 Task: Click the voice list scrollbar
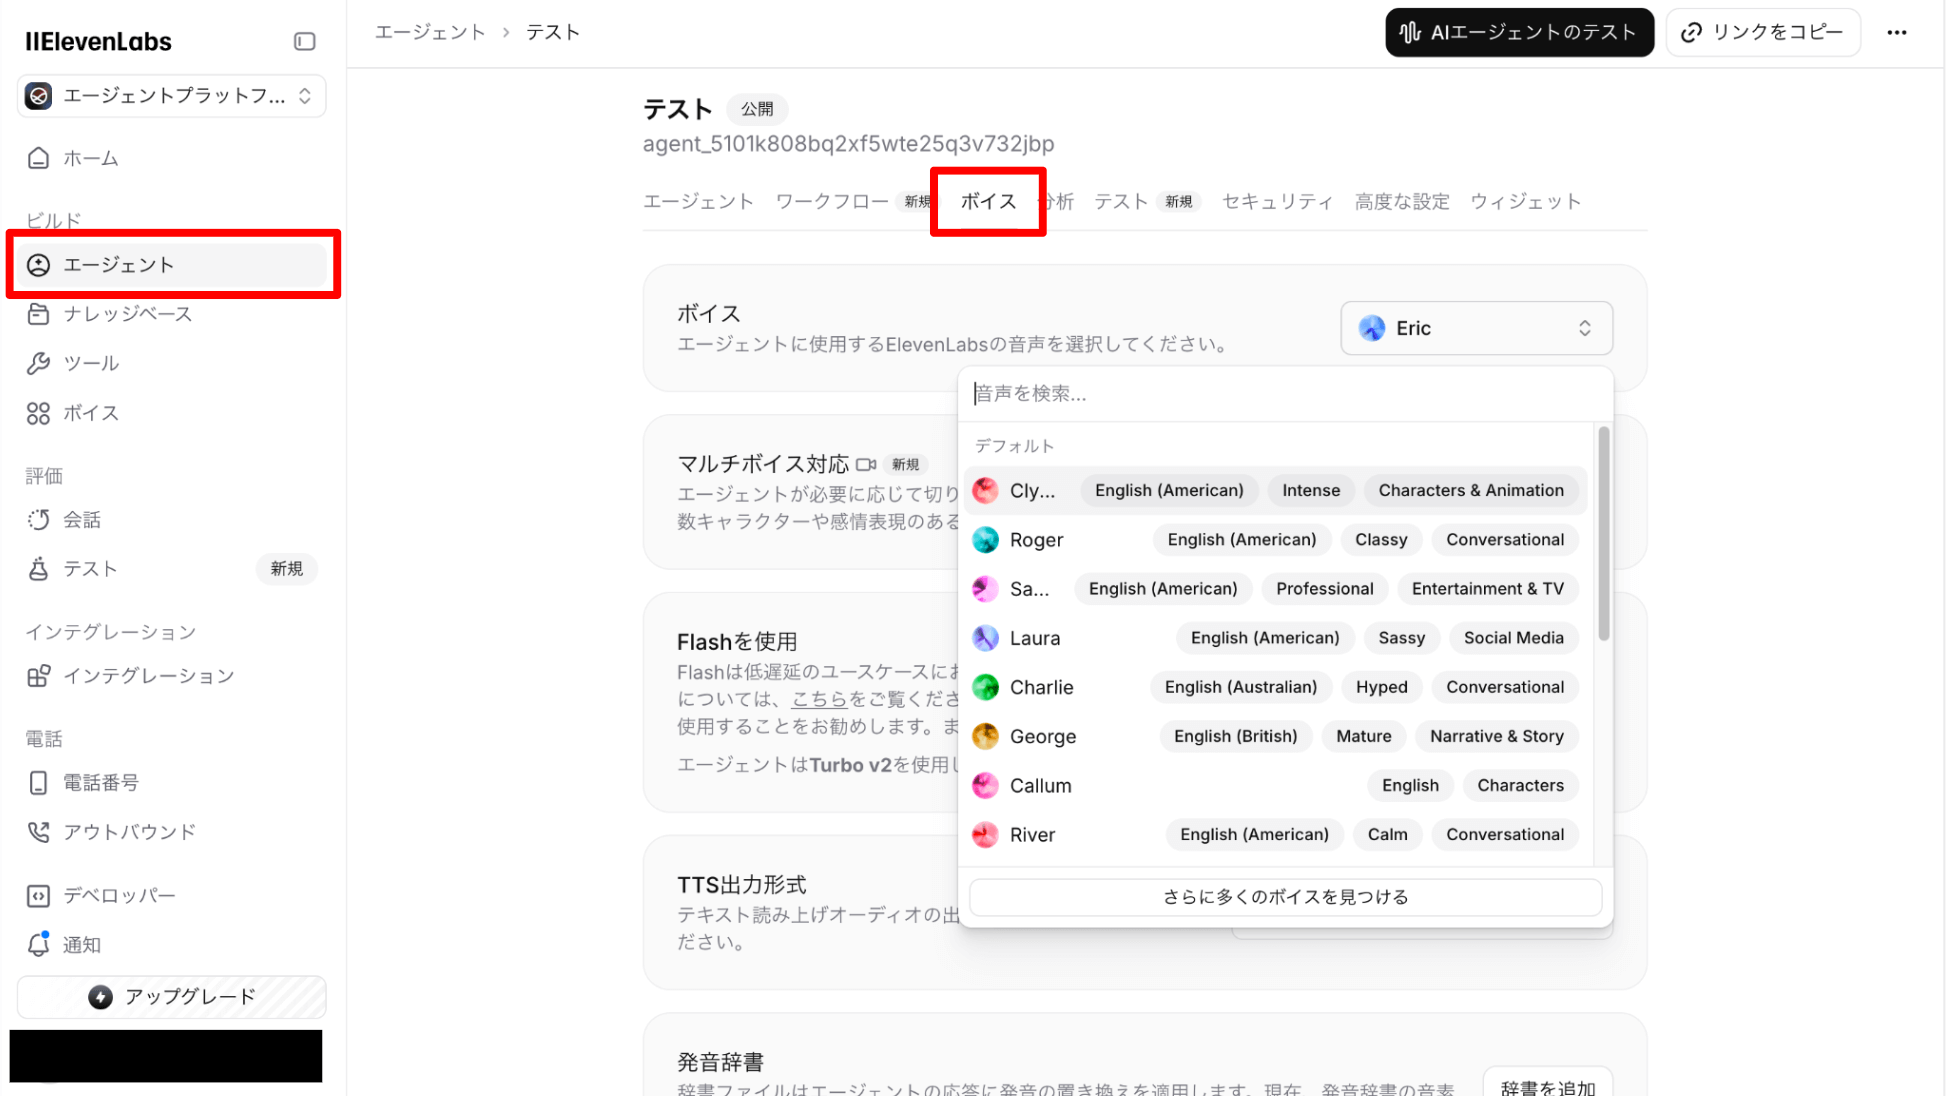[1603, 534]
